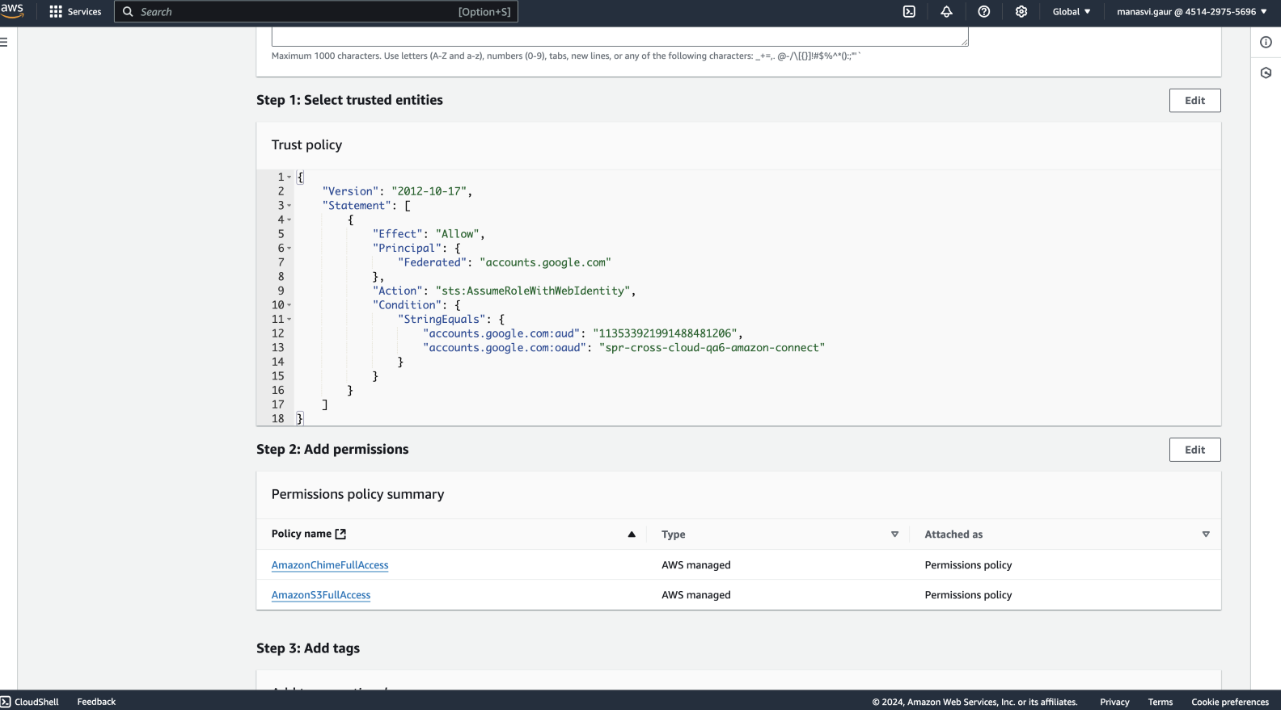
Task: Sort the Attached as column
Action: pos(1206,535)
